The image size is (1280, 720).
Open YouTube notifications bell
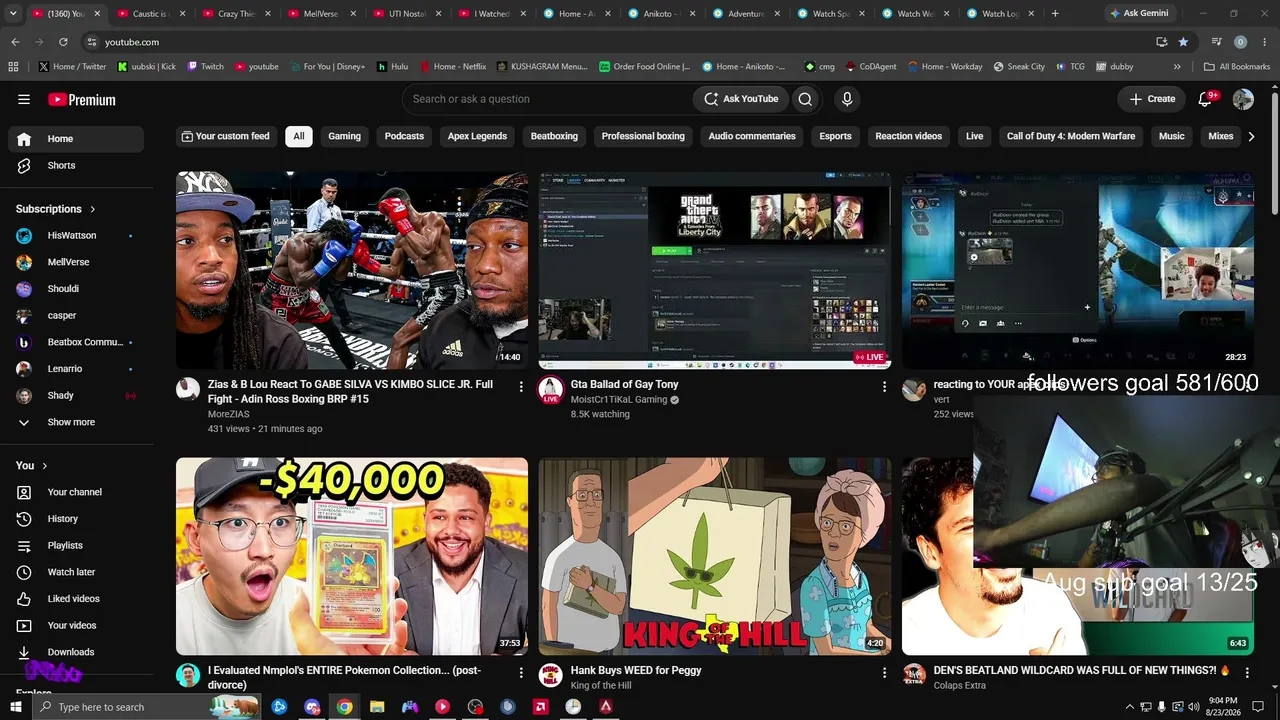[1206, 99]
